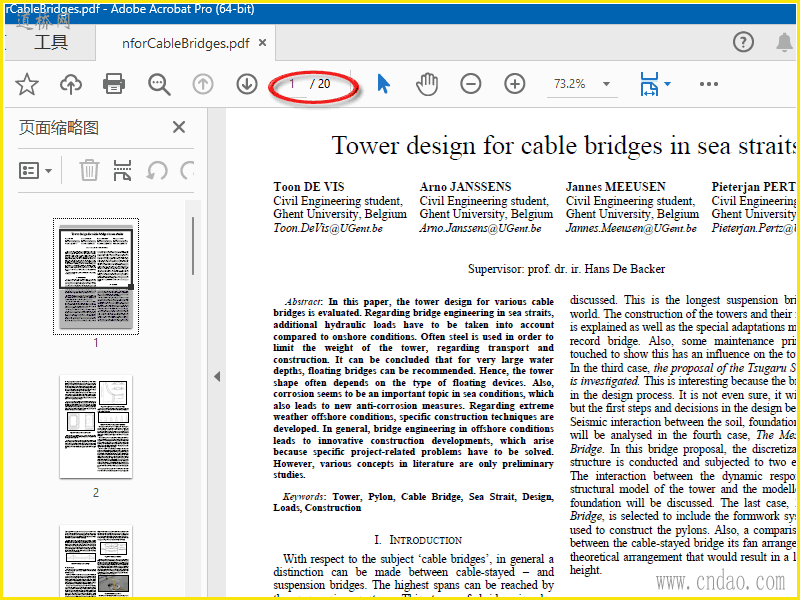800x600 pixels.
Task: Open the find text magnifier tool
Action: click(x=159, y=84)
